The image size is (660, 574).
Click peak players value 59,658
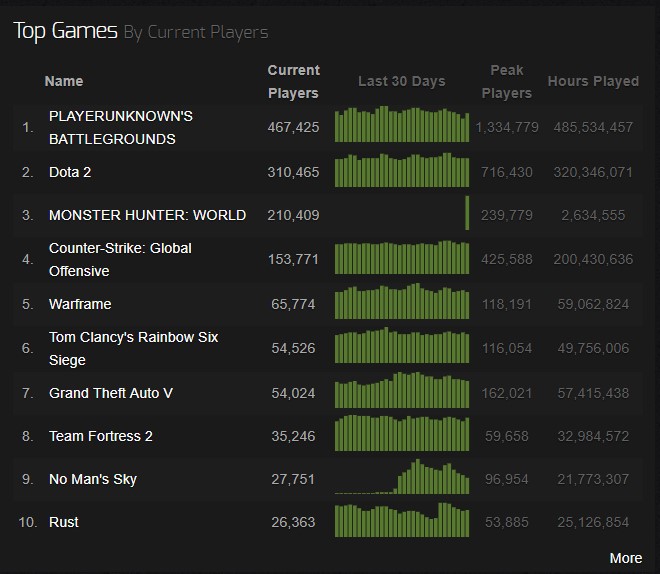[x=507, y=436]
